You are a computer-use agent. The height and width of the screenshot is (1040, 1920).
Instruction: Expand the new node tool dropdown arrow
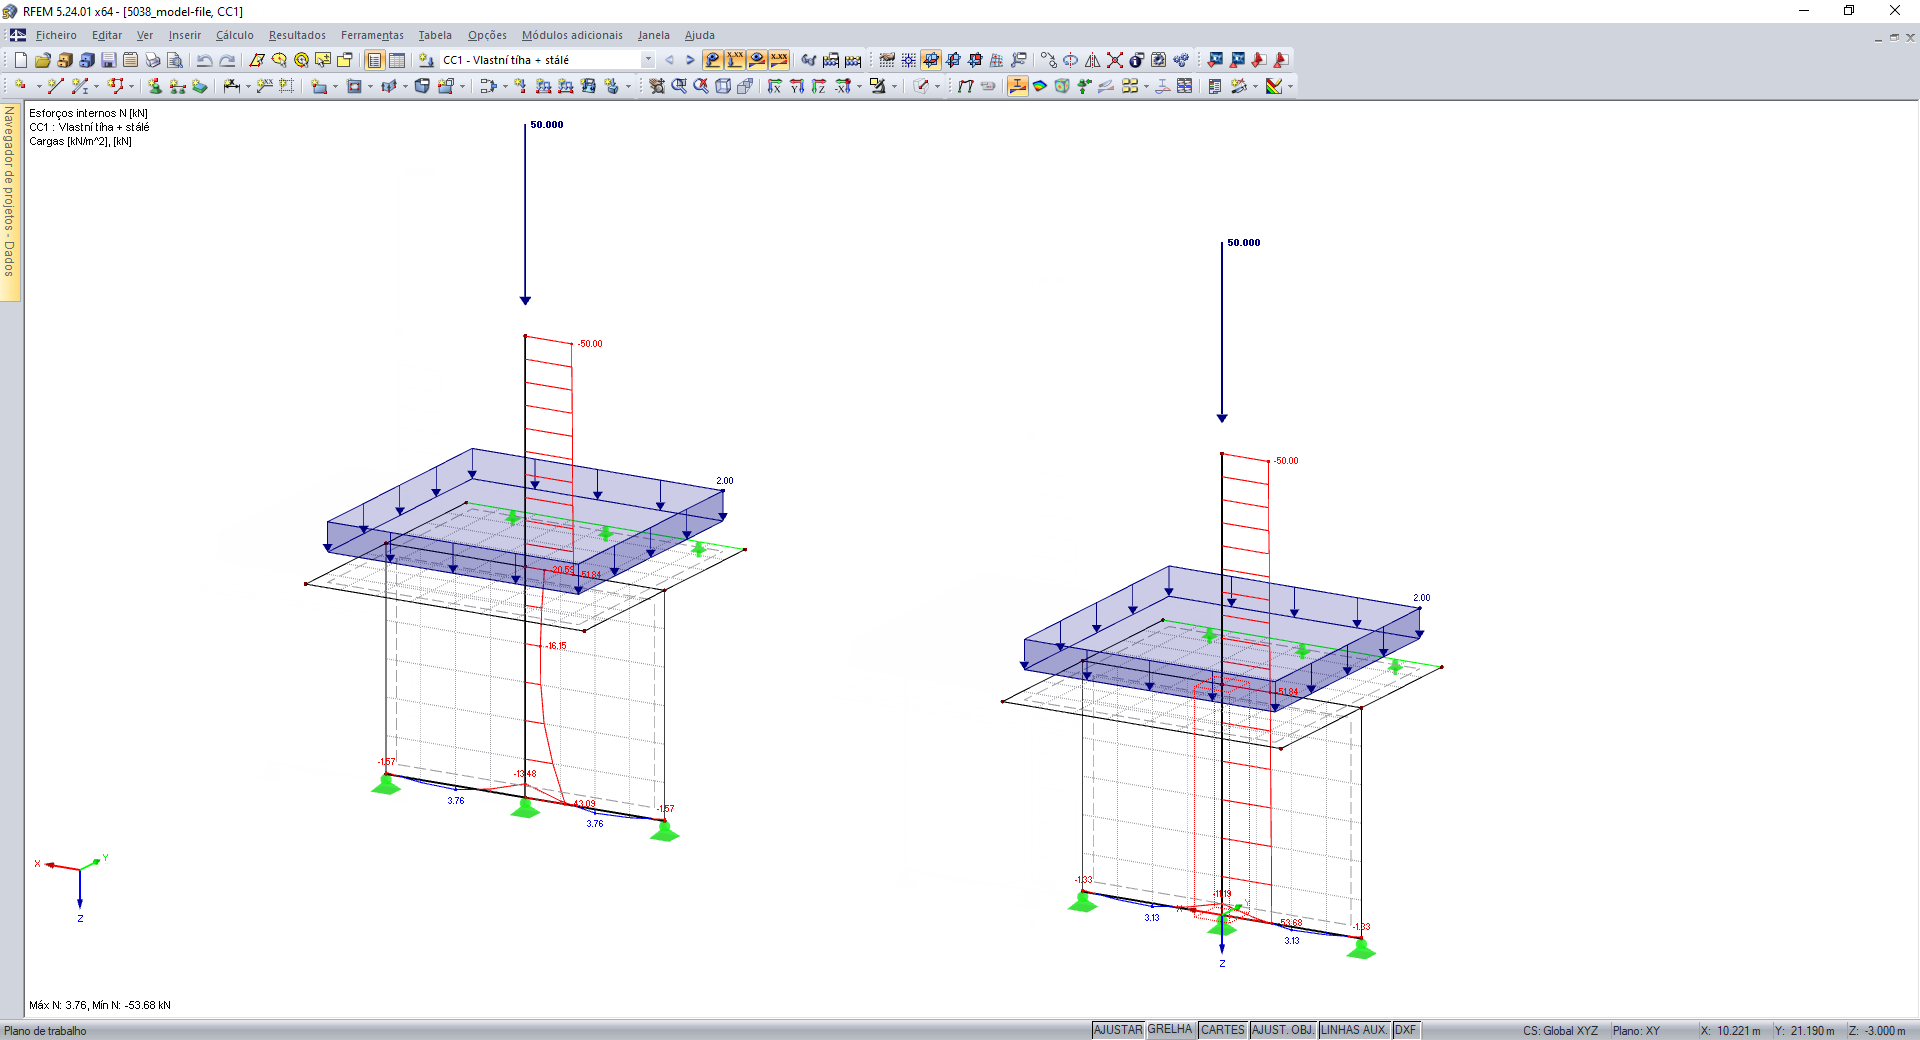pyautogui.click(x=39, y=86)
